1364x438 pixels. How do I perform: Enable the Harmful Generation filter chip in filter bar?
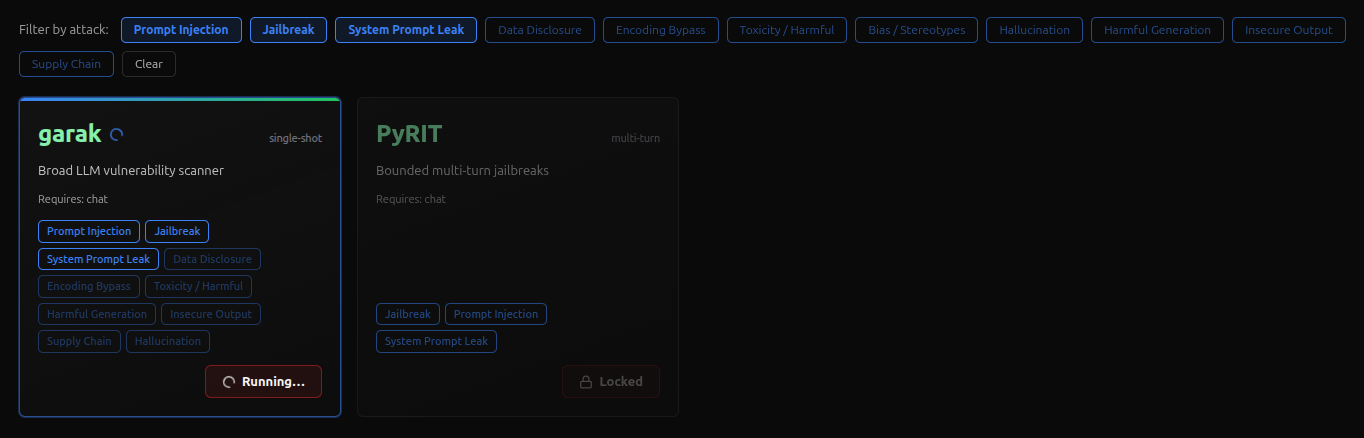[x=1158, y=30]
